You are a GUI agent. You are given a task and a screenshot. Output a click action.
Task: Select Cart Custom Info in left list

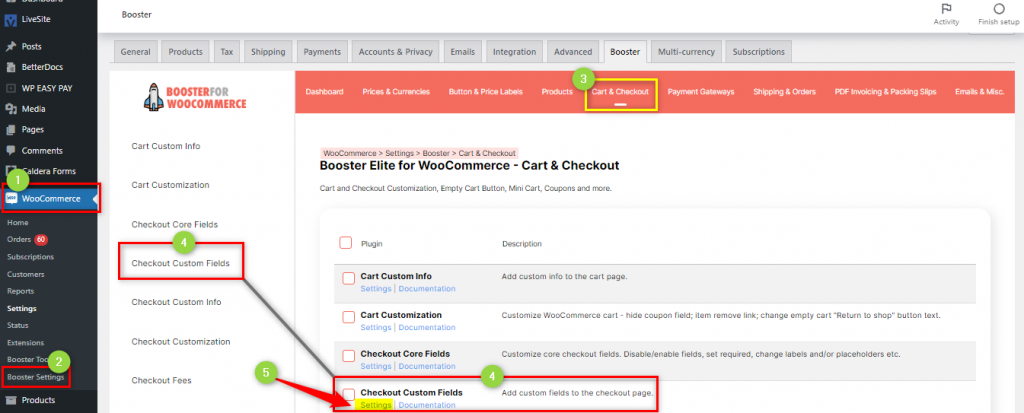166,146
